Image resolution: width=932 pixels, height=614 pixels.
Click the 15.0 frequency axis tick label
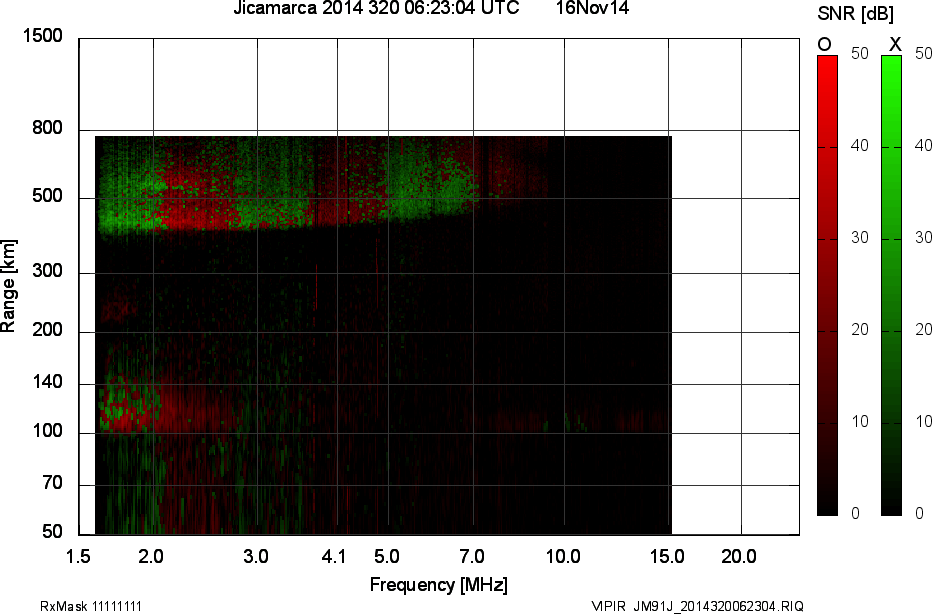pyautogui.click(x=667, y=557)
